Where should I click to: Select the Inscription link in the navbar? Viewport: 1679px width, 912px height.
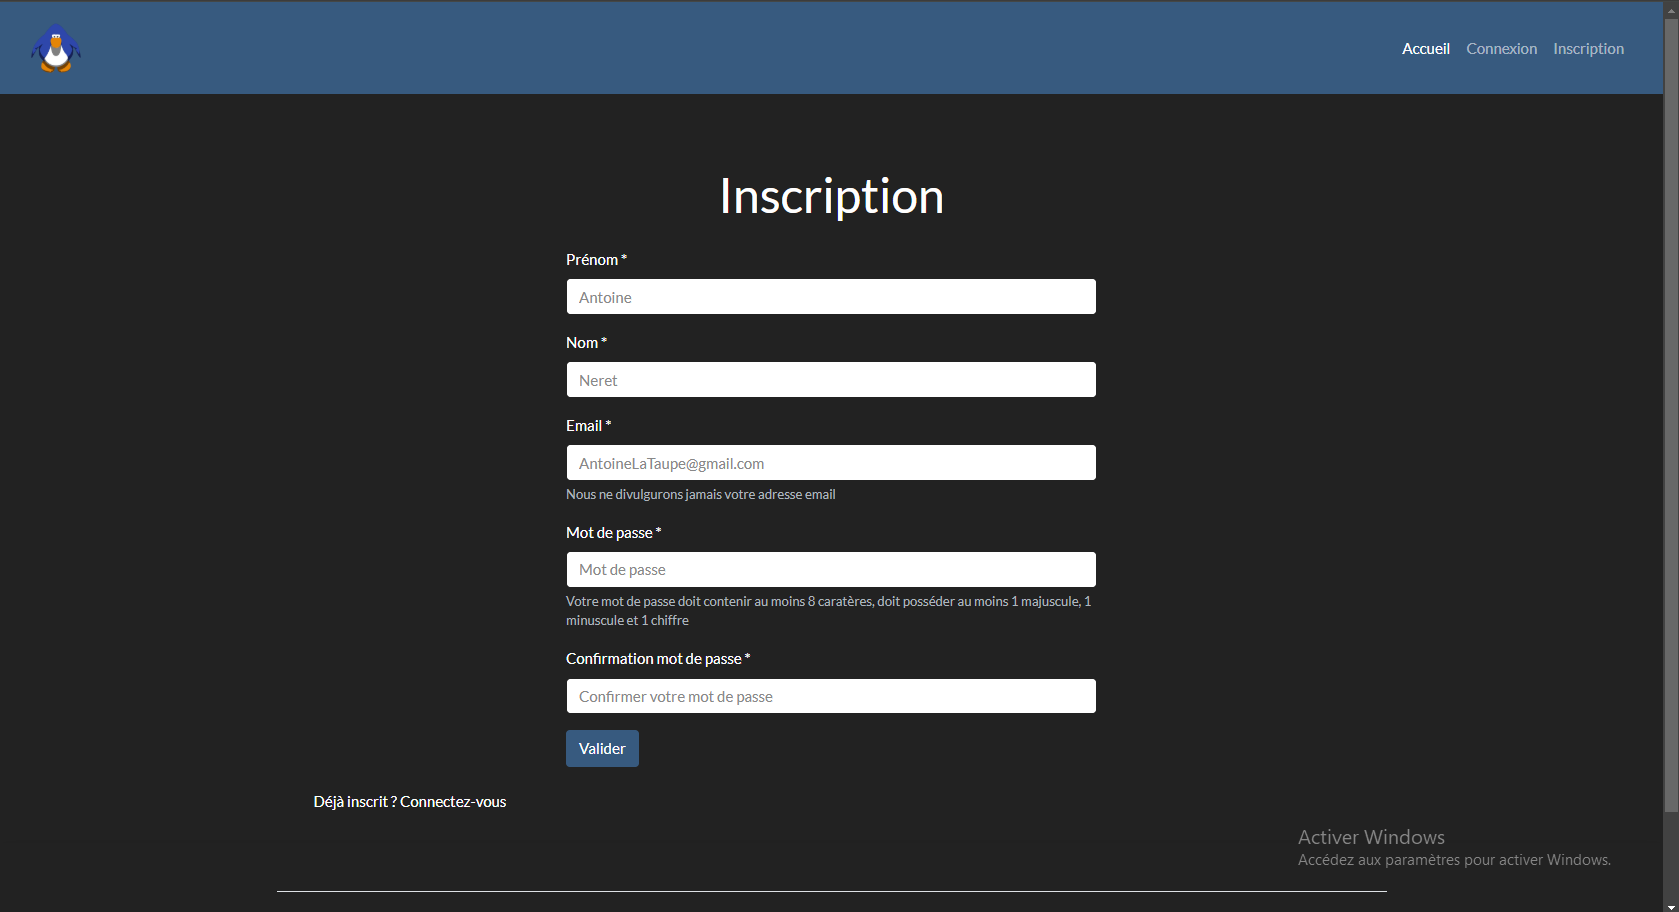(x=1588, y=49)
